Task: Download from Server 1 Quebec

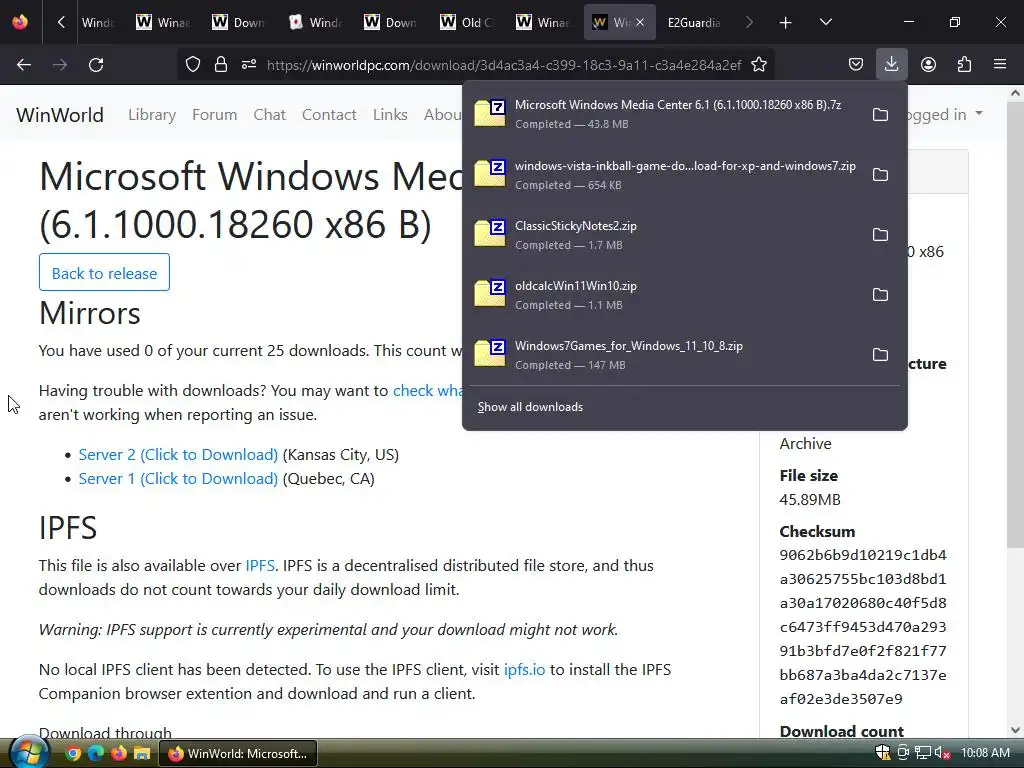Action: click(178, 479)
